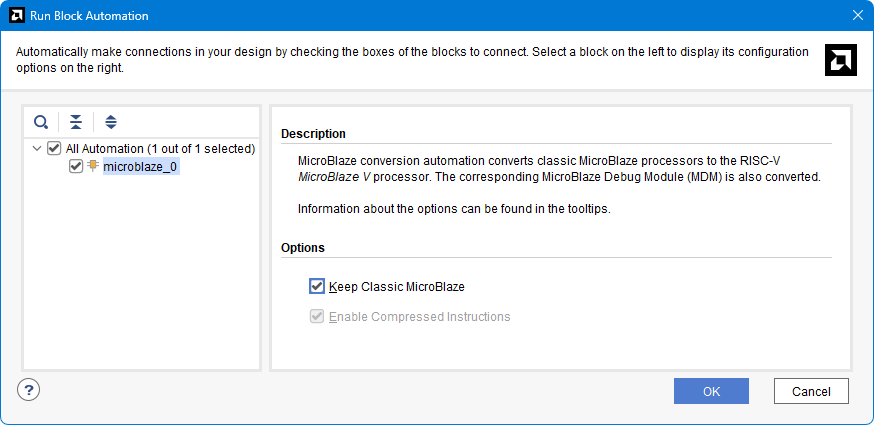Collapse the All Automation tree node
The image size is (874, 425).
coord(37,149)
